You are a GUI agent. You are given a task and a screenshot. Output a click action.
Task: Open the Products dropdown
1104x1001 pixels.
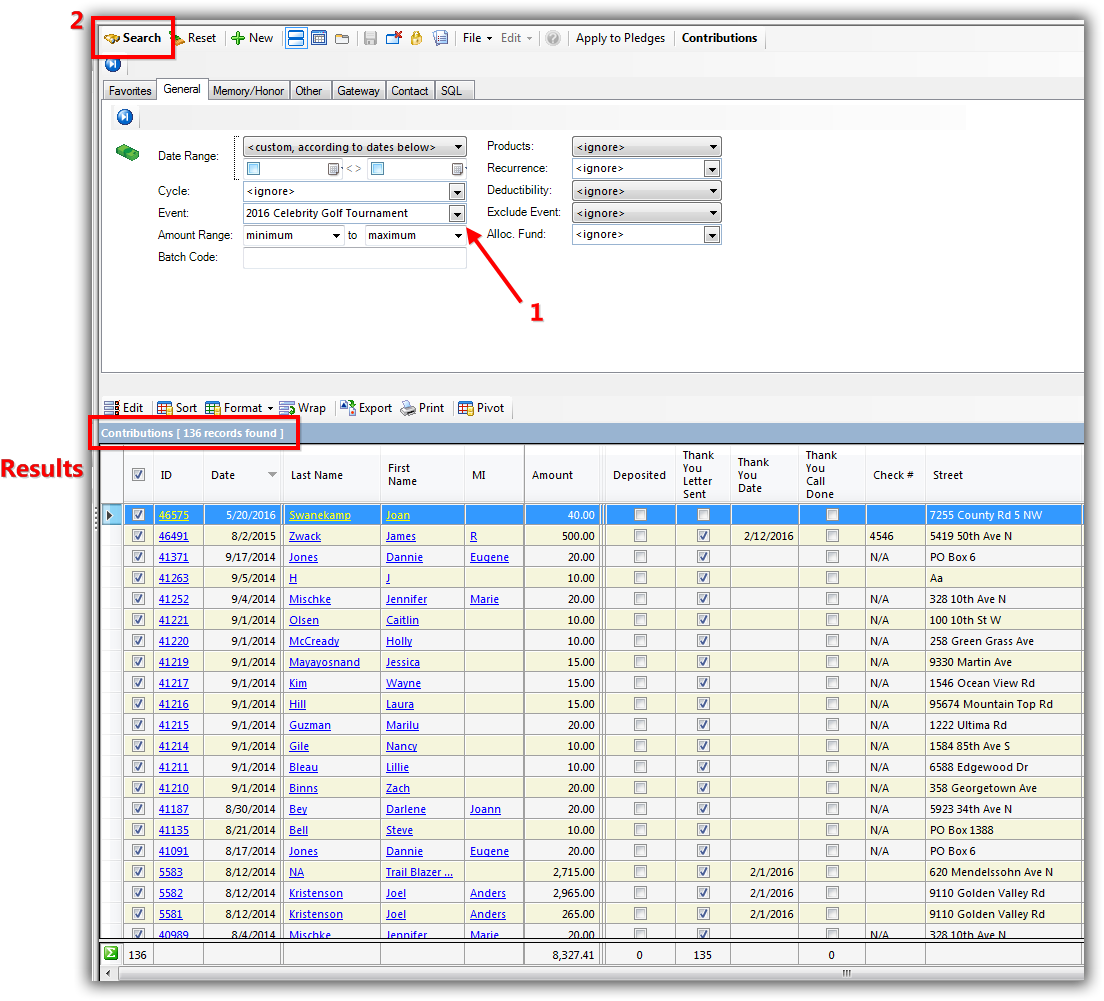click(x=712, y=147)
